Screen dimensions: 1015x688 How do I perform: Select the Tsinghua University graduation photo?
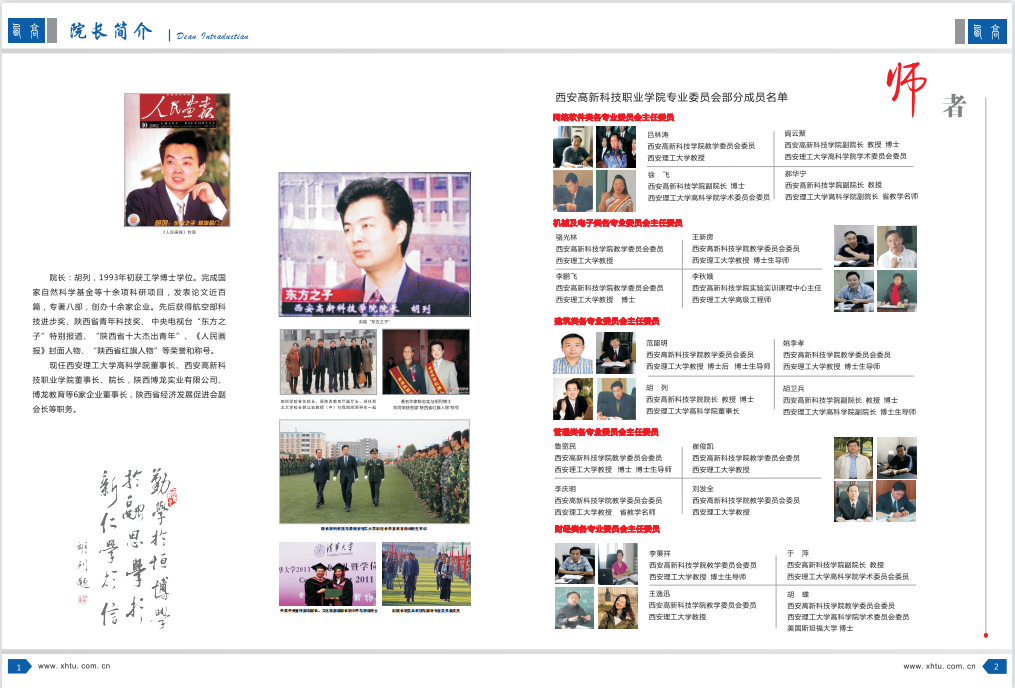[327, 573]
